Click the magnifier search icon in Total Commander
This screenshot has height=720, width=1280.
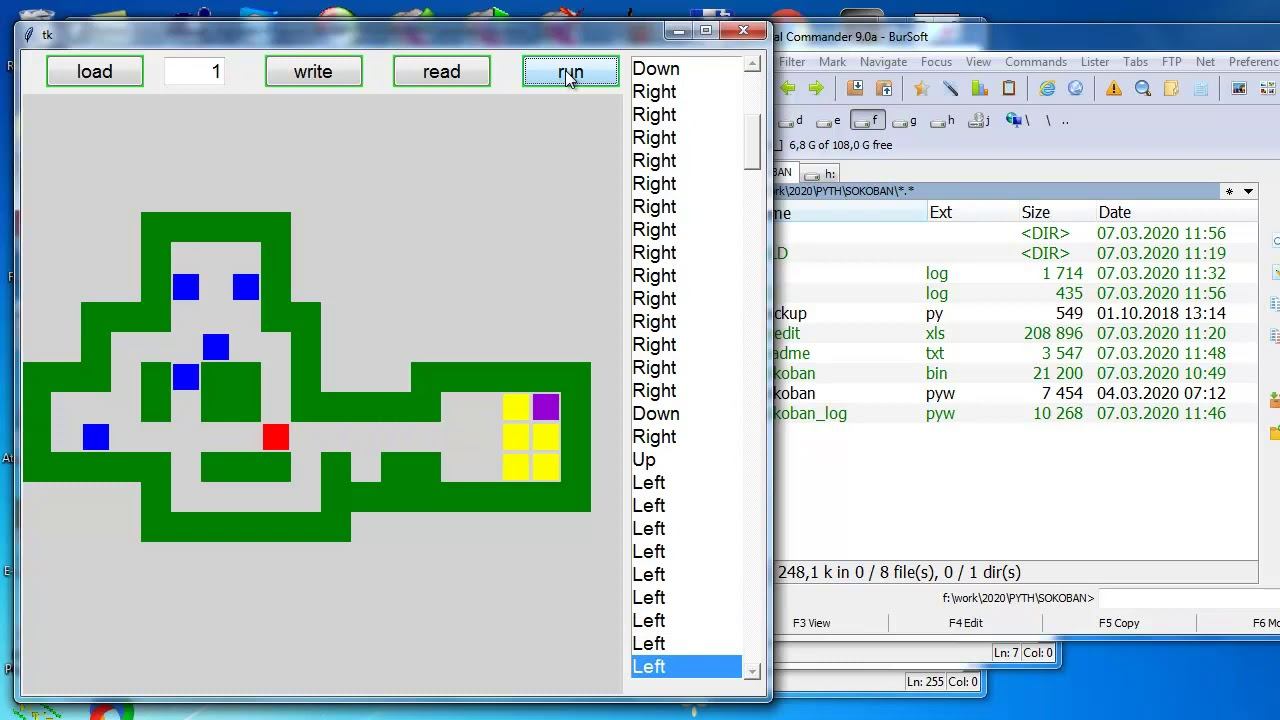(x=1143, y=88)
